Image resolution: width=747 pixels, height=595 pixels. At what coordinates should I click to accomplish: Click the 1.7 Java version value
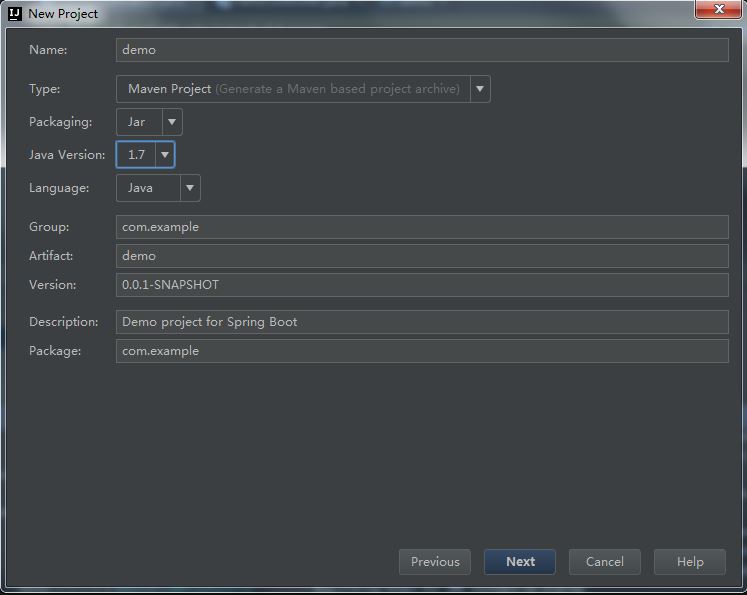click(136, 155)
